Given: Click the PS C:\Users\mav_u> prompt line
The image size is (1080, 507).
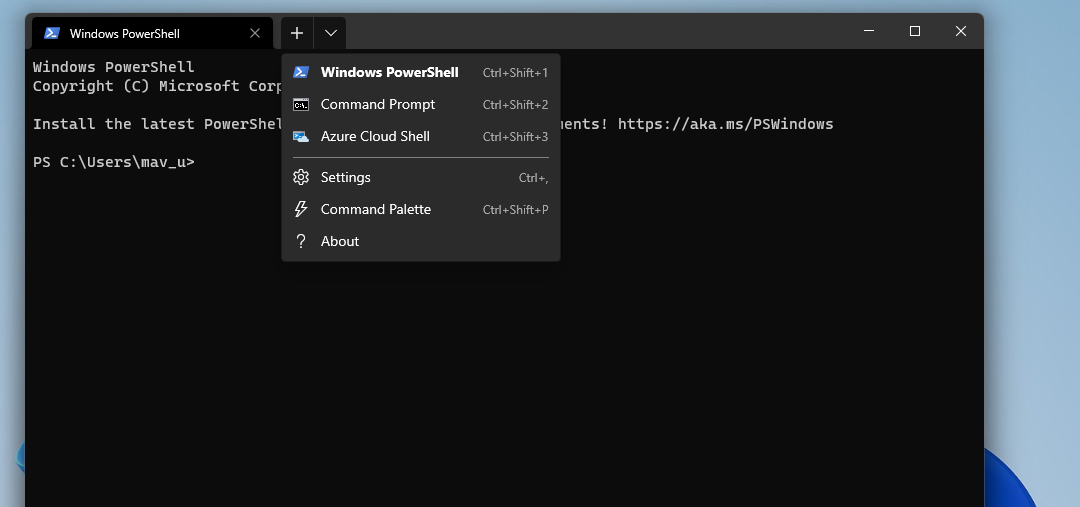Looking at the screenshot, I should (x=114, y=162).
